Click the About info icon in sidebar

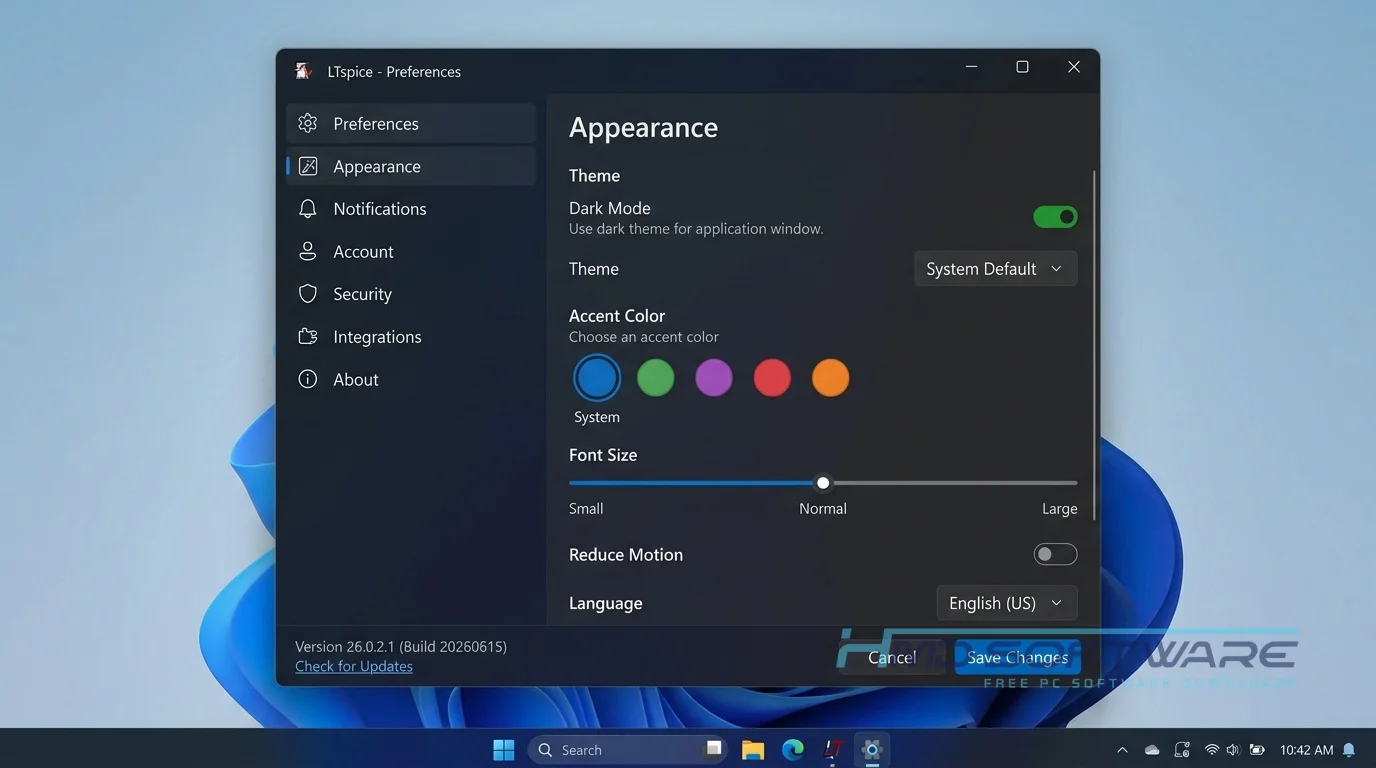pyautogui.click(x=308, y=379)
